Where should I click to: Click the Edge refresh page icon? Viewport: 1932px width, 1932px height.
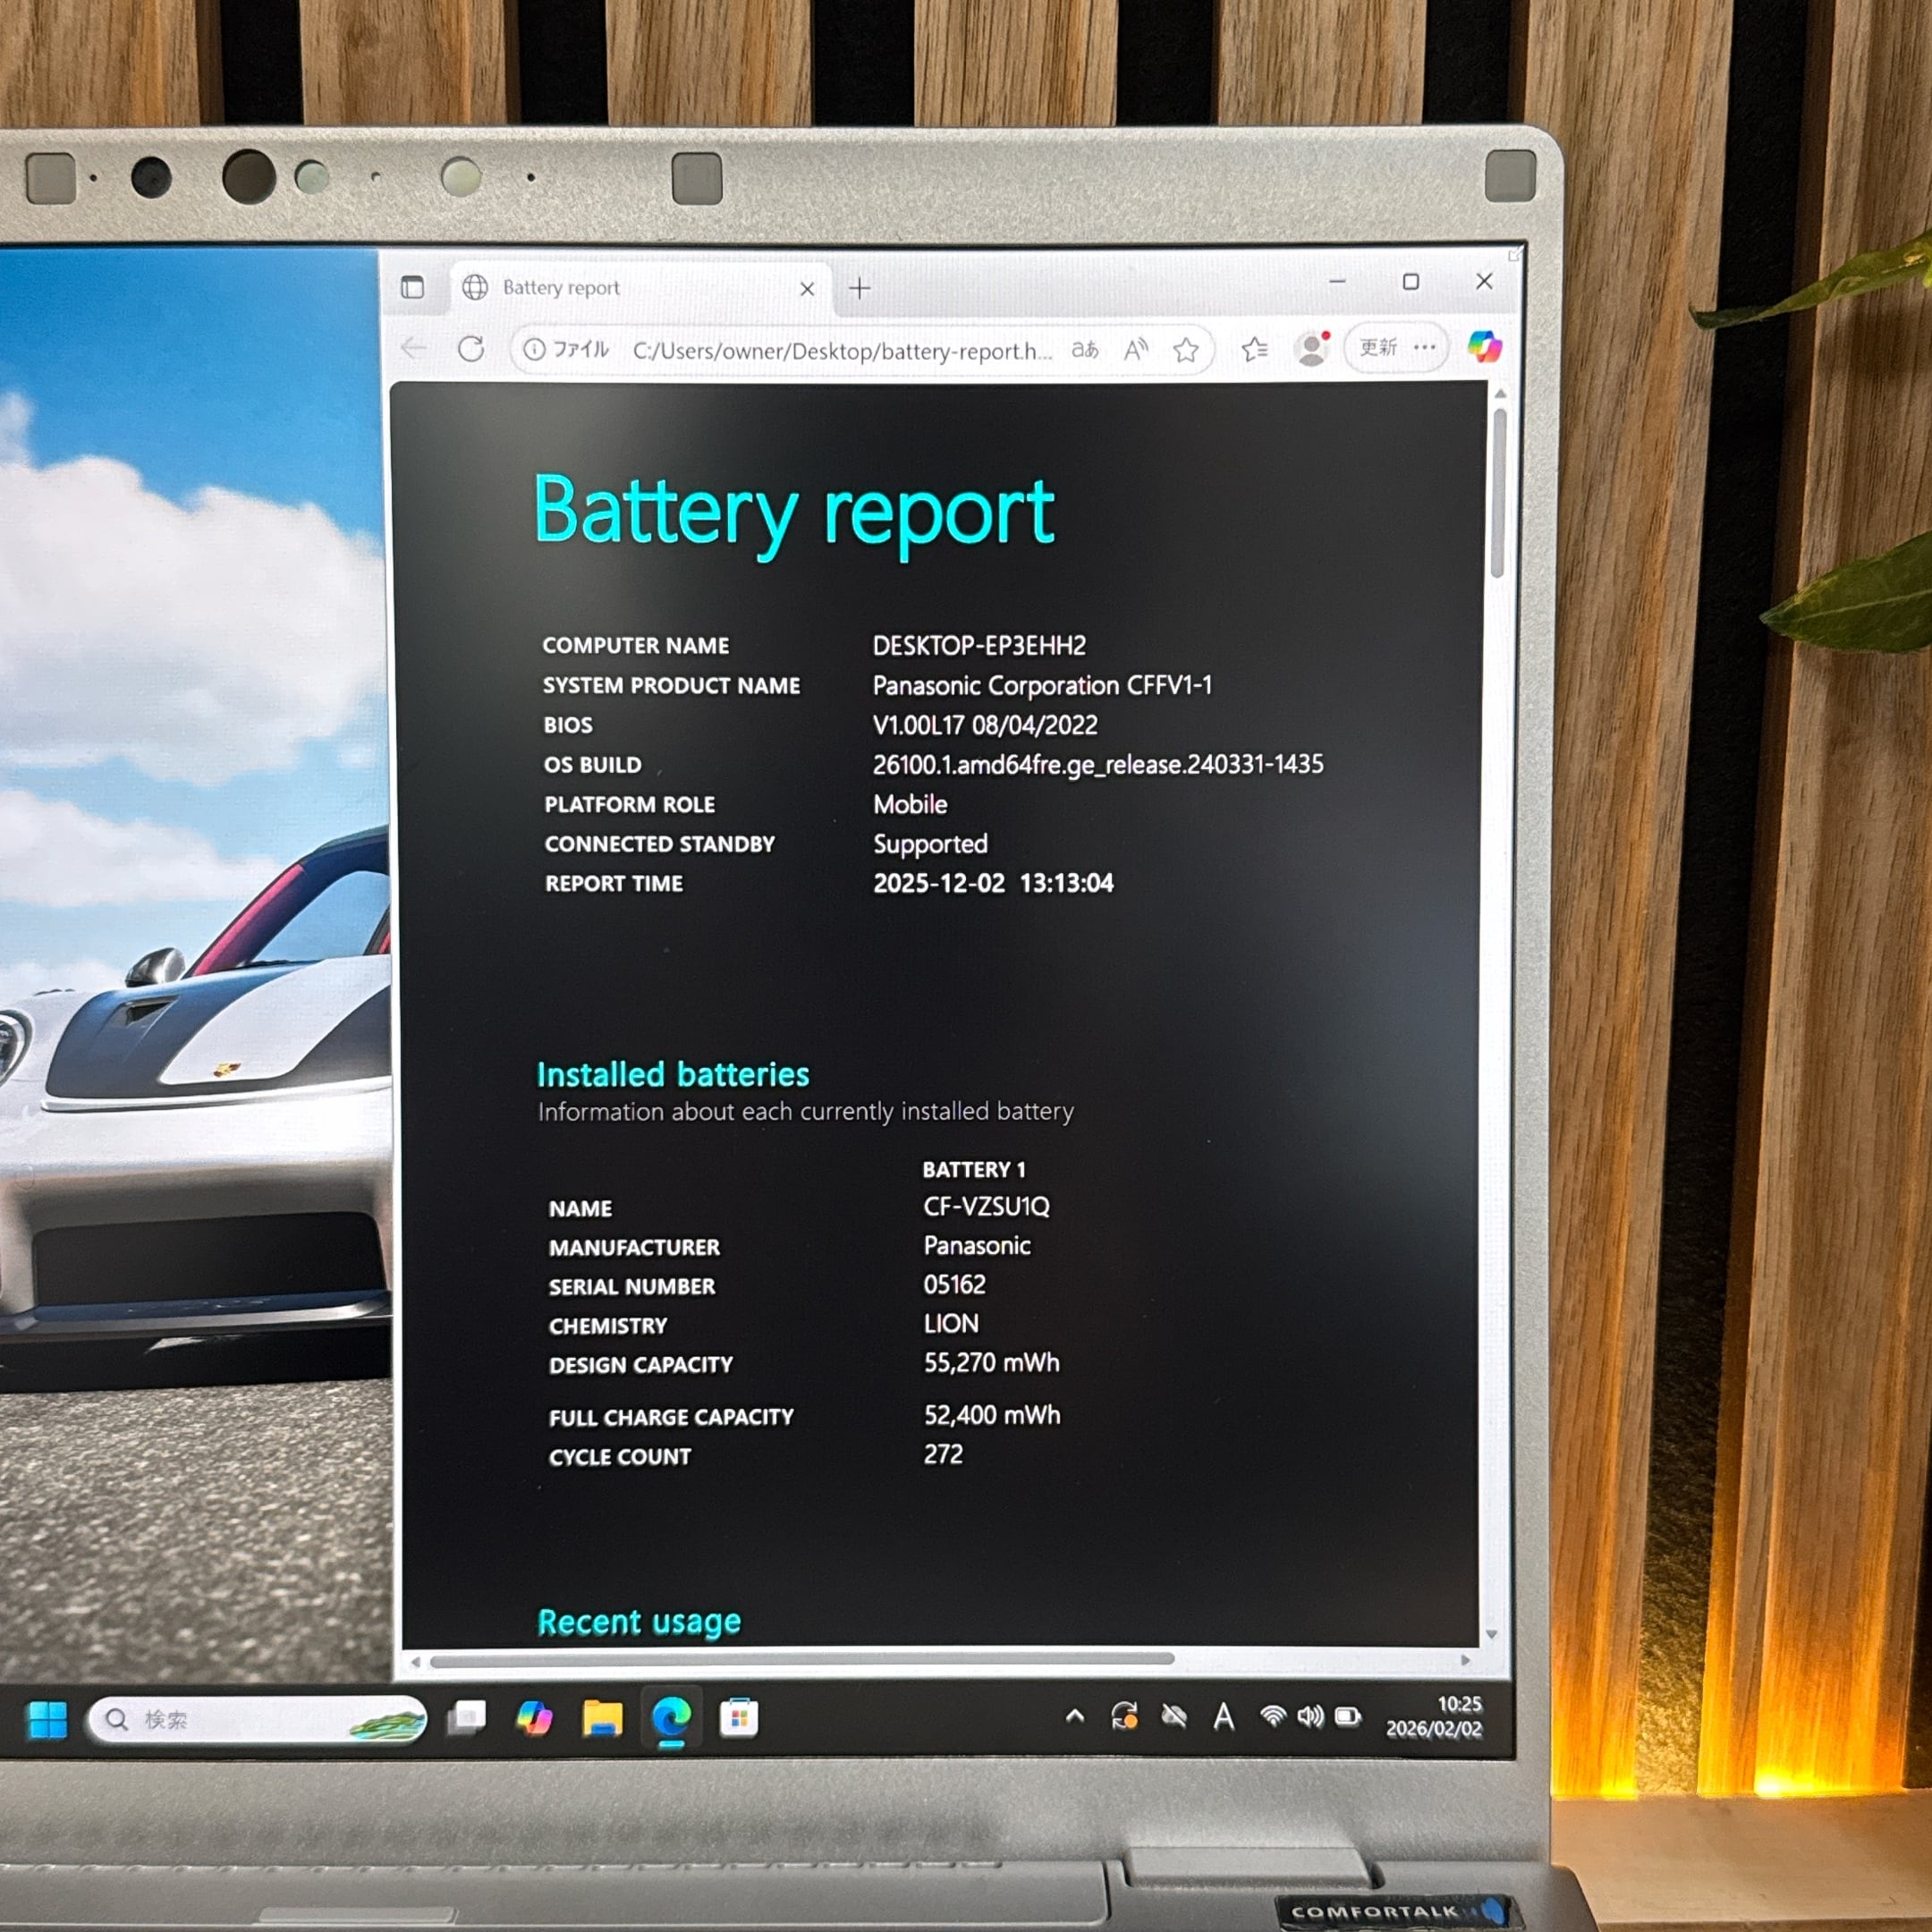pyautogui.click(x=471, y=349)
